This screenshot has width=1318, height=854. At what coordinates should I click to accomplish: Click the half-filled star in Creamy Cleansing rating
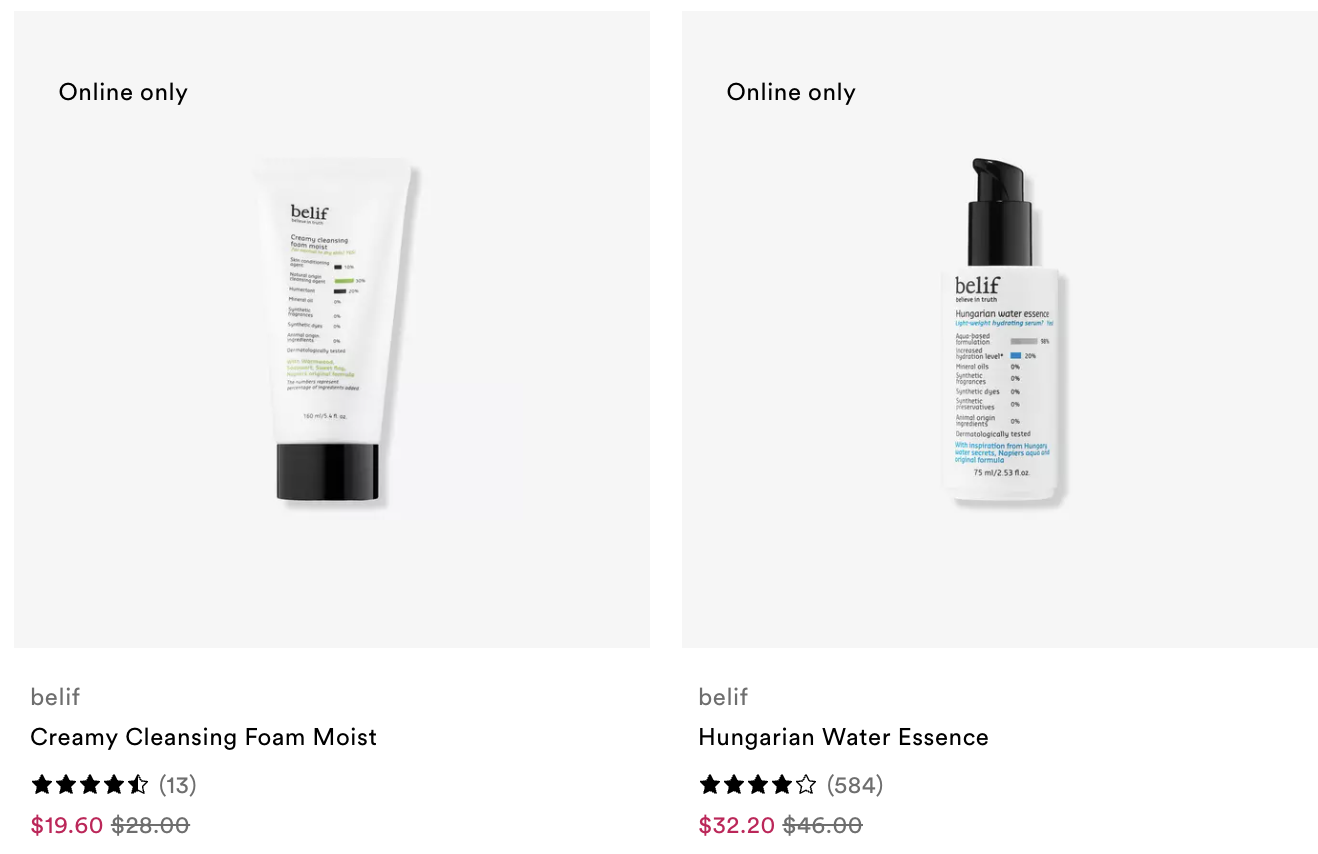pos(138,785)
